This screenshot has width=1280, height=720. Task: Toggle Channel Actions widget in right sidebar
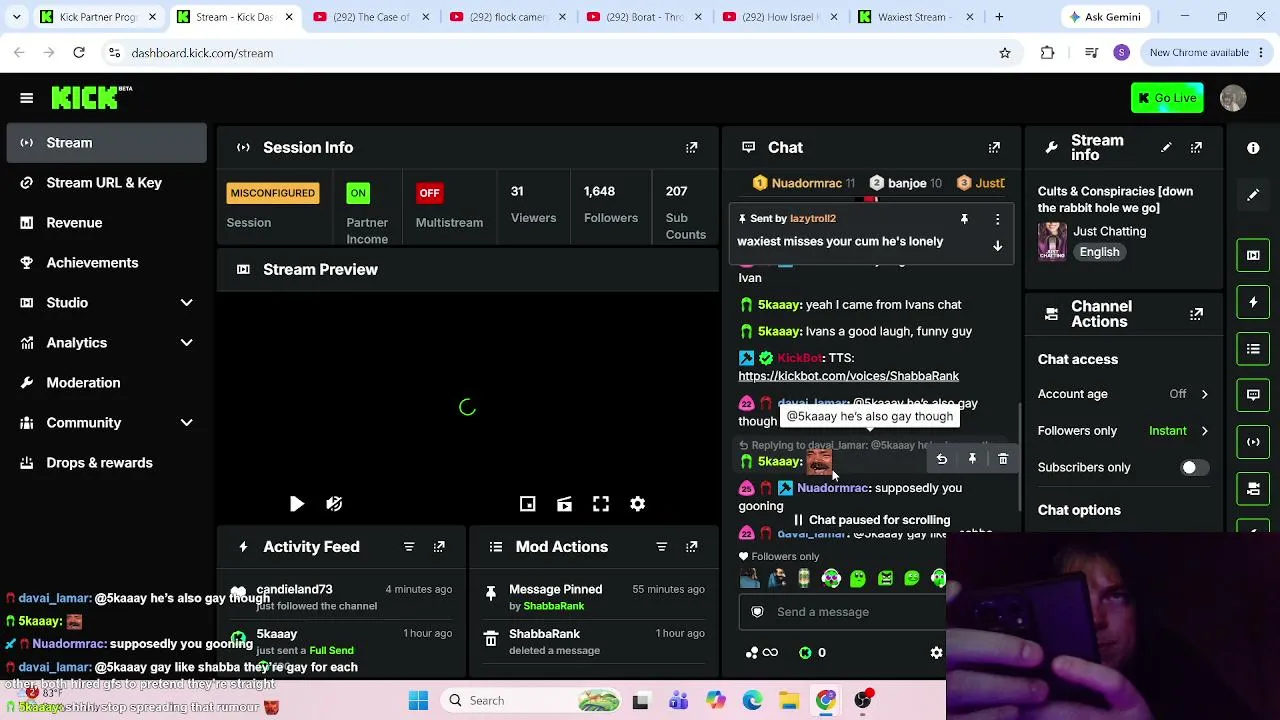1253,488
